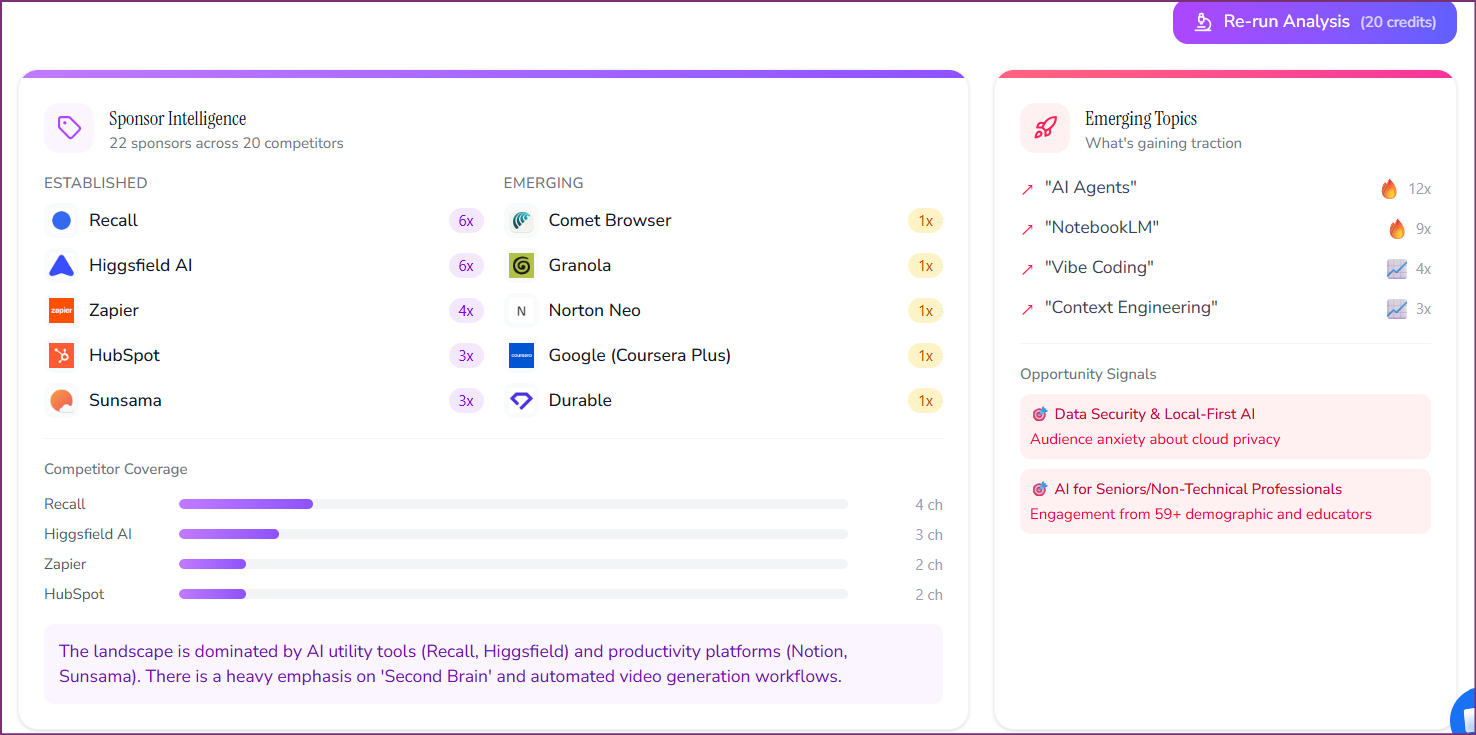The height and width of the screenshot is (735, 1476).
Task: Click the Higgsfield AI triangle logo
Action: pyautogui.click(x=61, y=265)
